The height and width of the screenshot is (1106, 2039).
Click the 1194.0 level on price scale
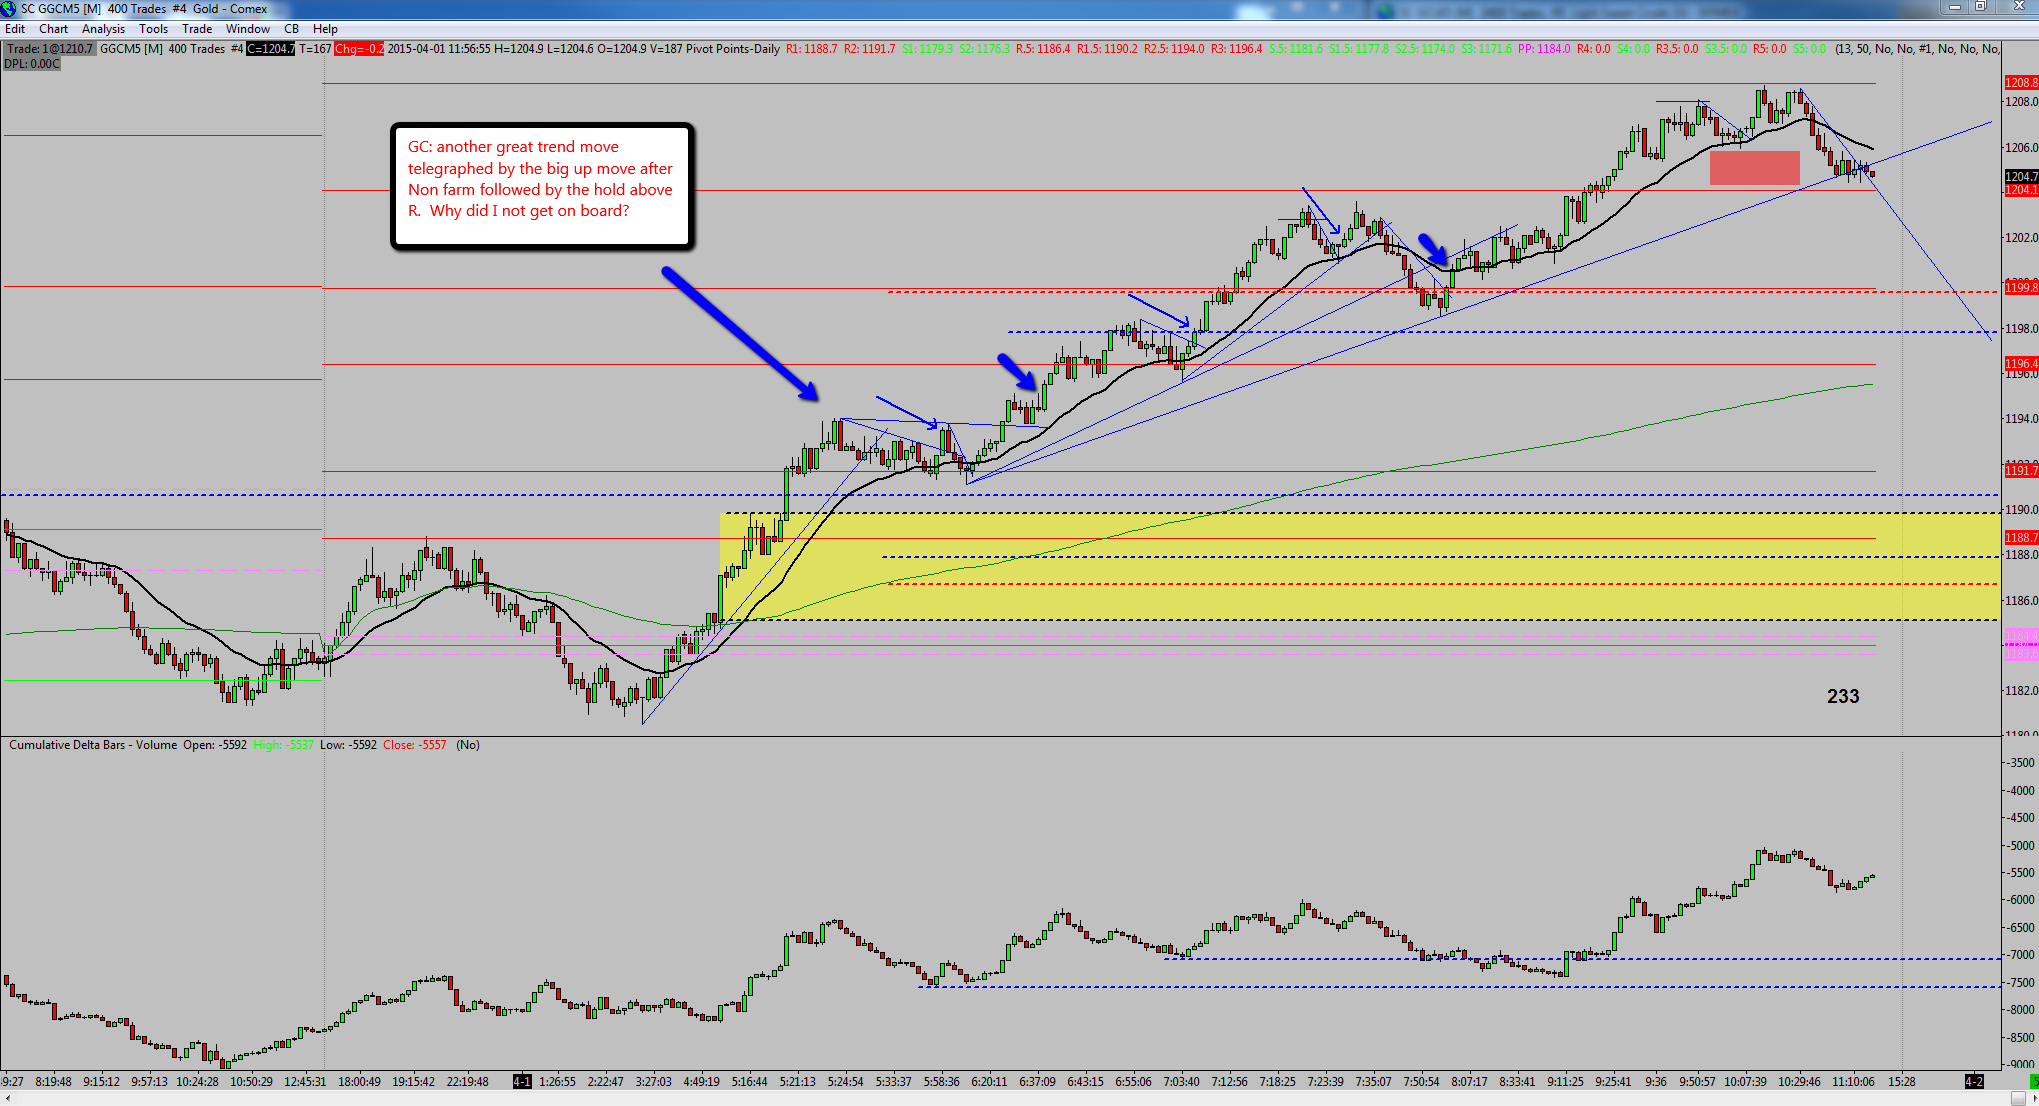pos(2021,419)
